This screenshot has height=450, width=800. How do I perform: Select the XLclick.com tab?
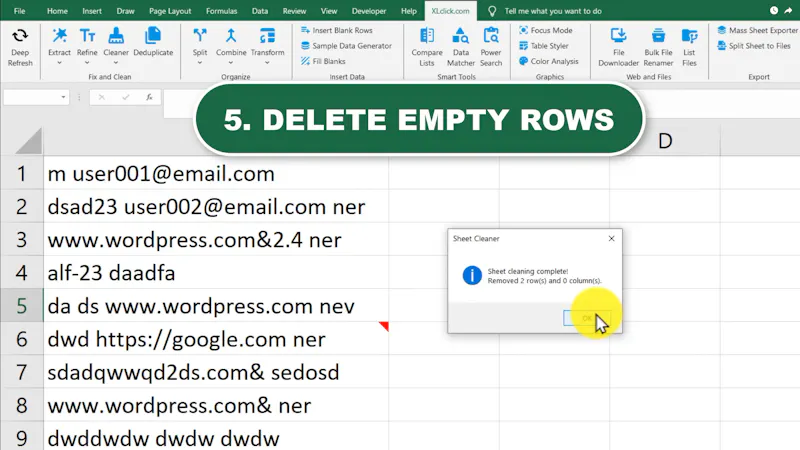pyautogui.click(x=450, y=11)
